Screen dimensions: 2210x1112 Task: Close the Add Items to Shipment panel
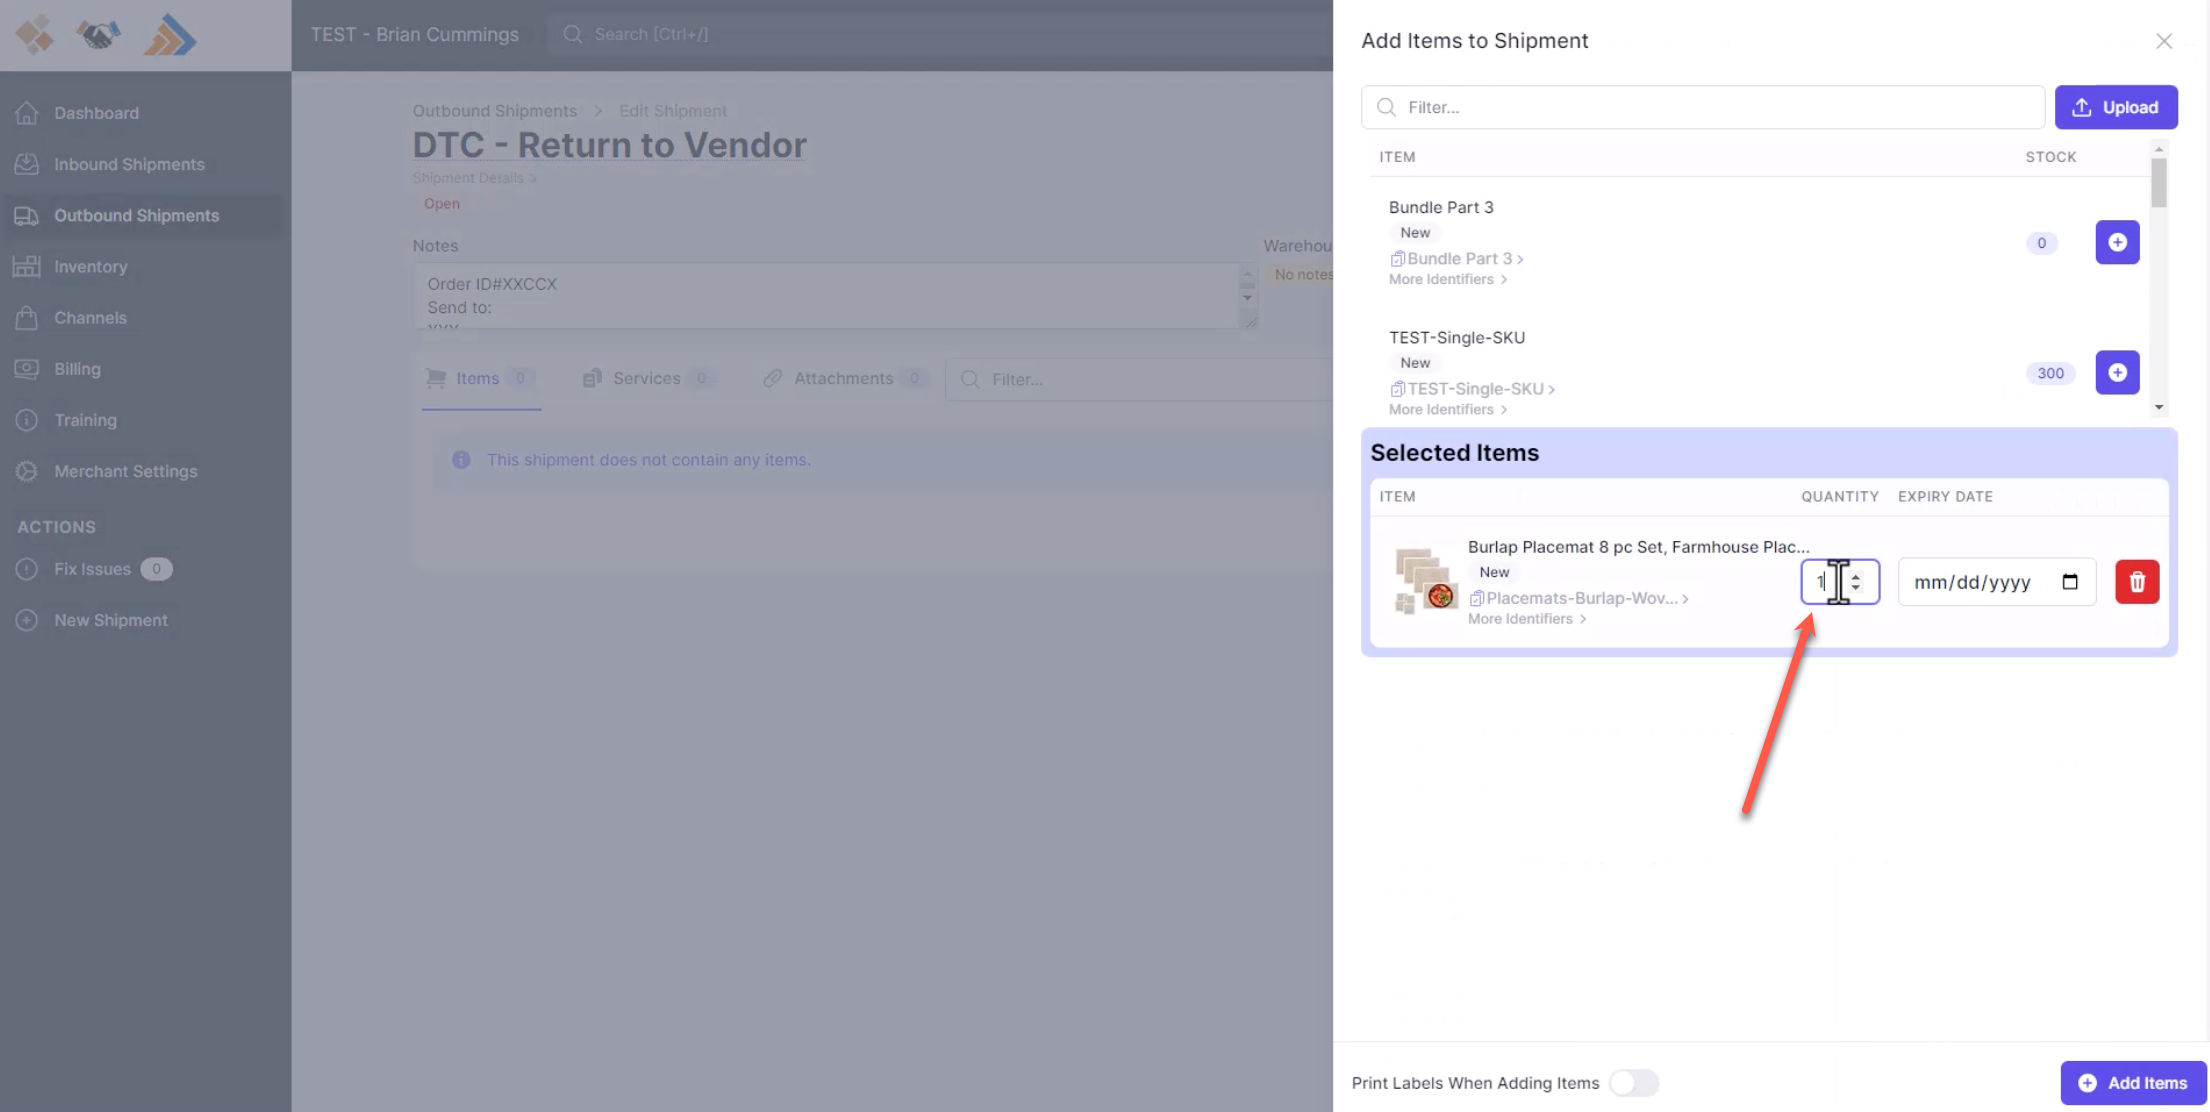(x=2163, y=41)
